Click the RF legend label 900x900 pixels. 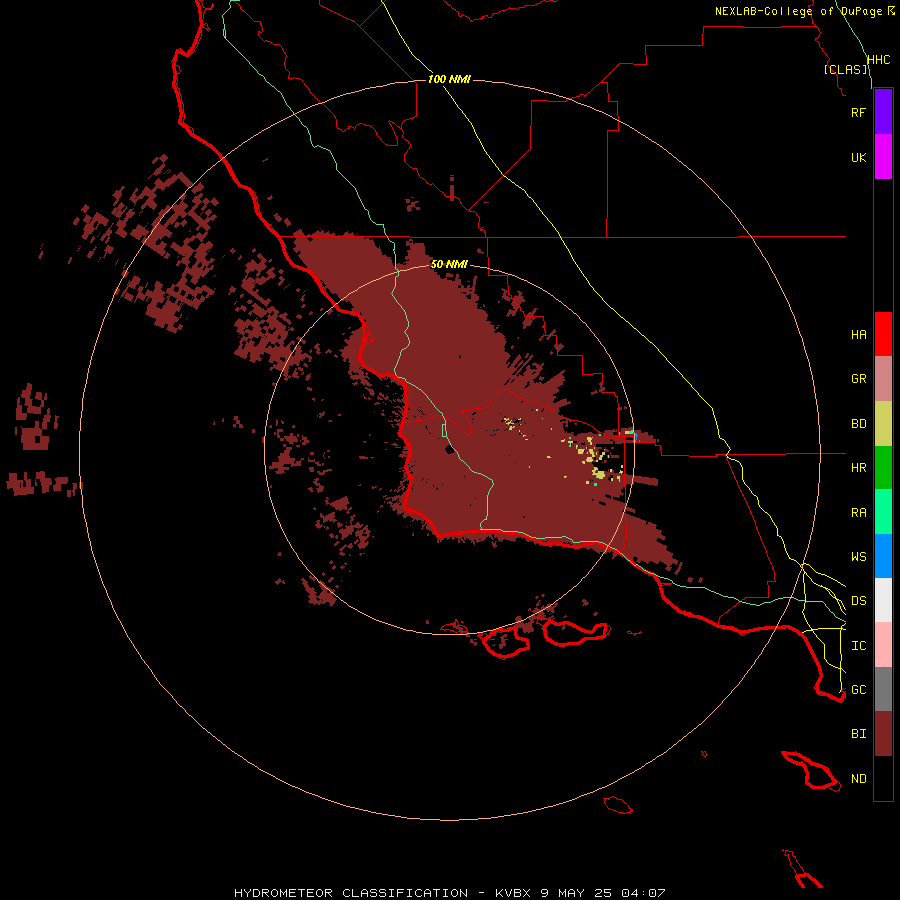(858, 112)
